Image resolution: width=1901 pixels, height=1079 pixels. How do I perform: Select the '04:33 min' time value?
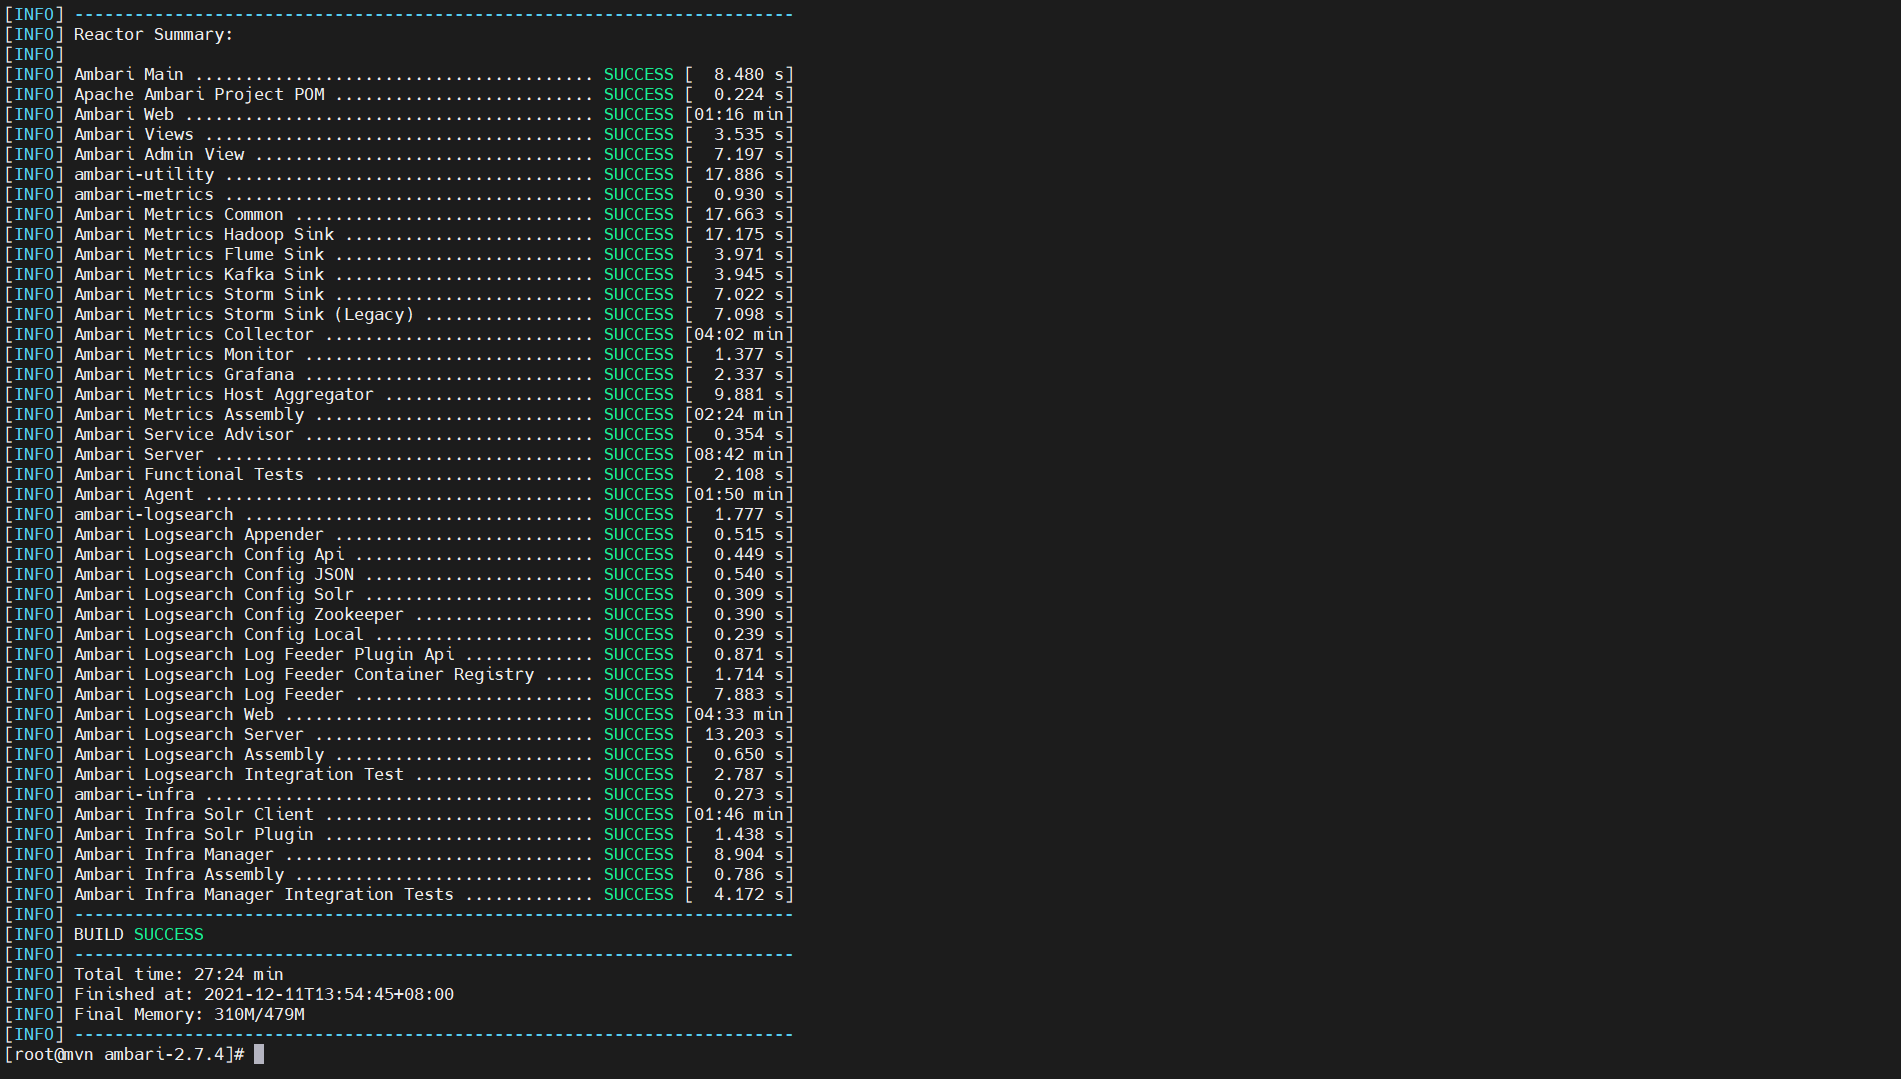click(x=739, y=714)
